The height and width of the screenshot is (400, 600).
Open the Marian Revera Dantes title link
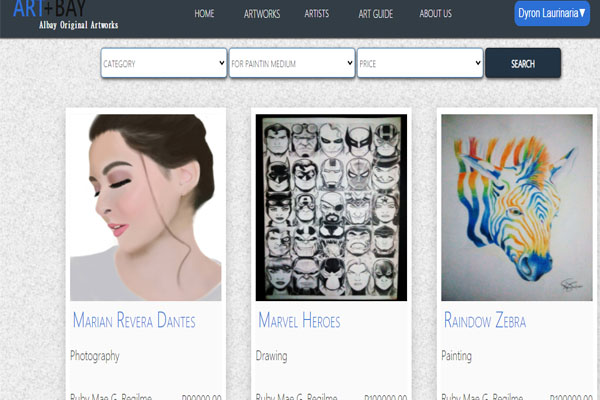134,320
